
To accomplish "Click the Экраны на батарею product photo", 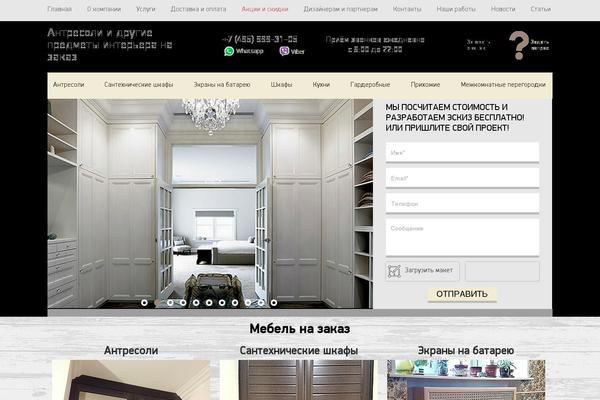I will pos(466,380).
